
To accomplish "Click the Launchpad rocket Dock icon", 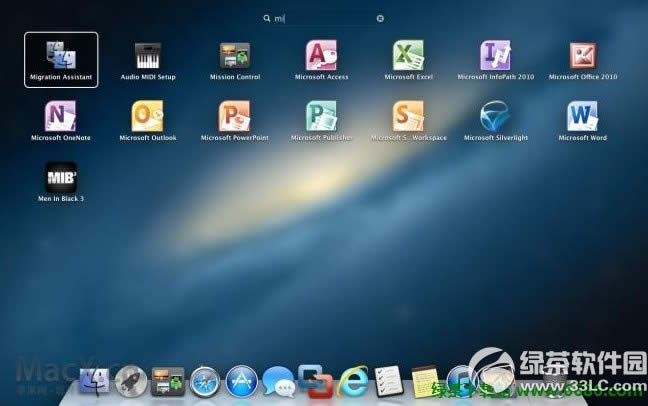I will (x=131, y=381).
